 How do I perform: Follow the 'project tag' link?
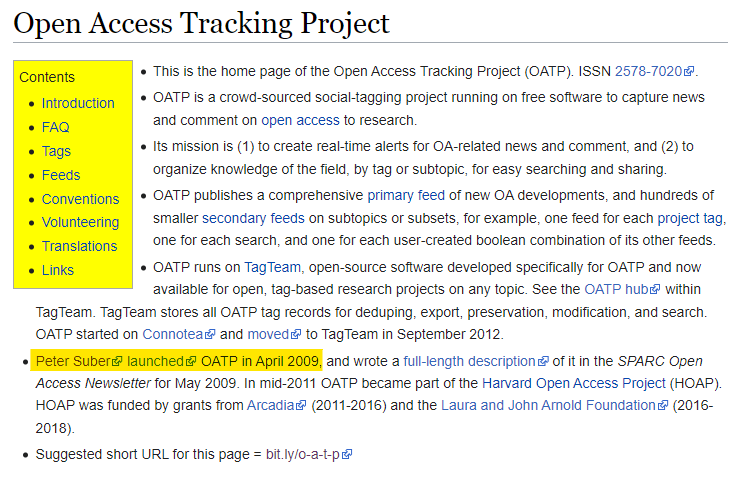click(690, 218)
